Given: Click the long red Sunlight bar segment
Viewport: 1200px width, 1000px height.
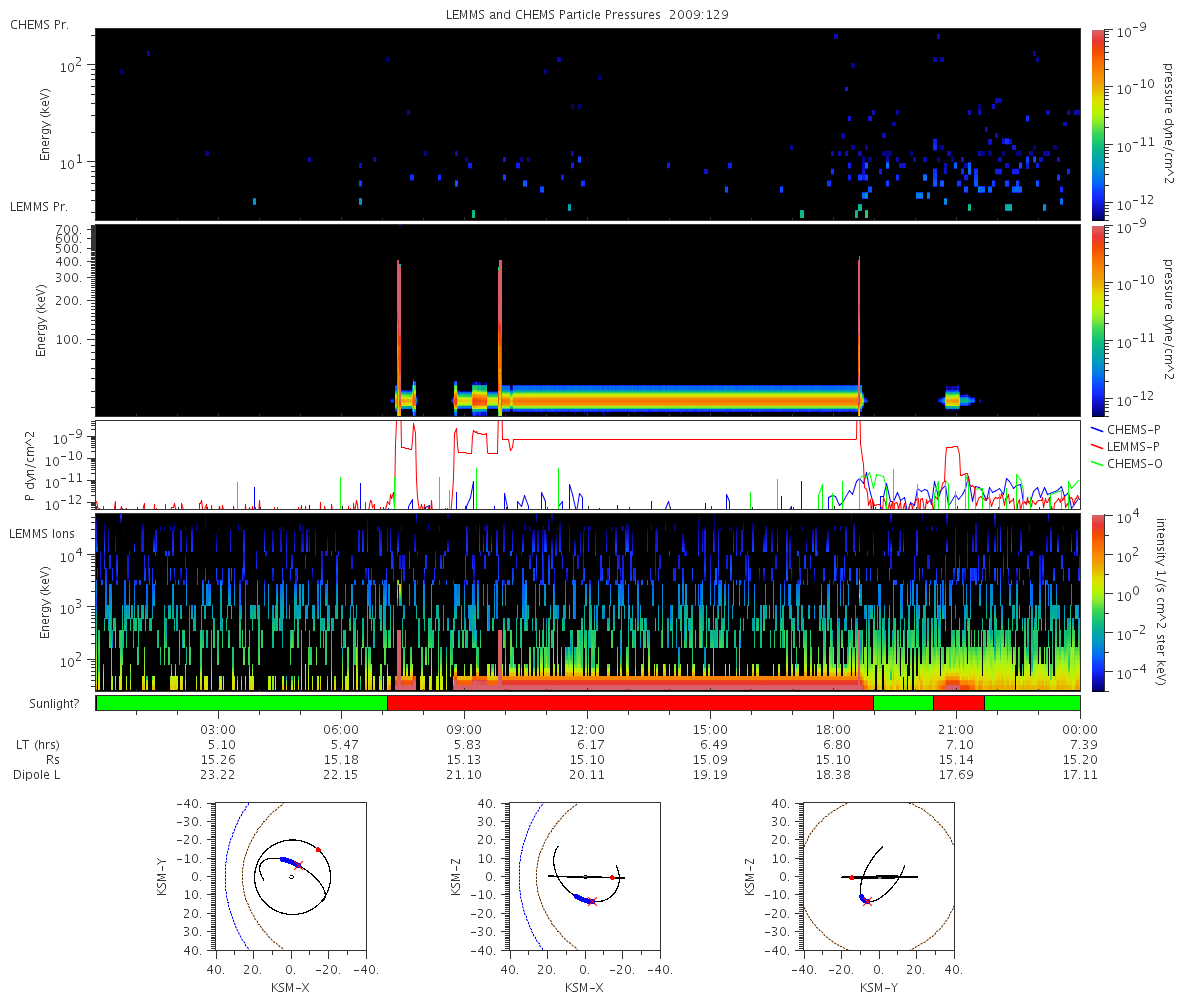Looking at the screenshot, I should click(x=630, y=703).
